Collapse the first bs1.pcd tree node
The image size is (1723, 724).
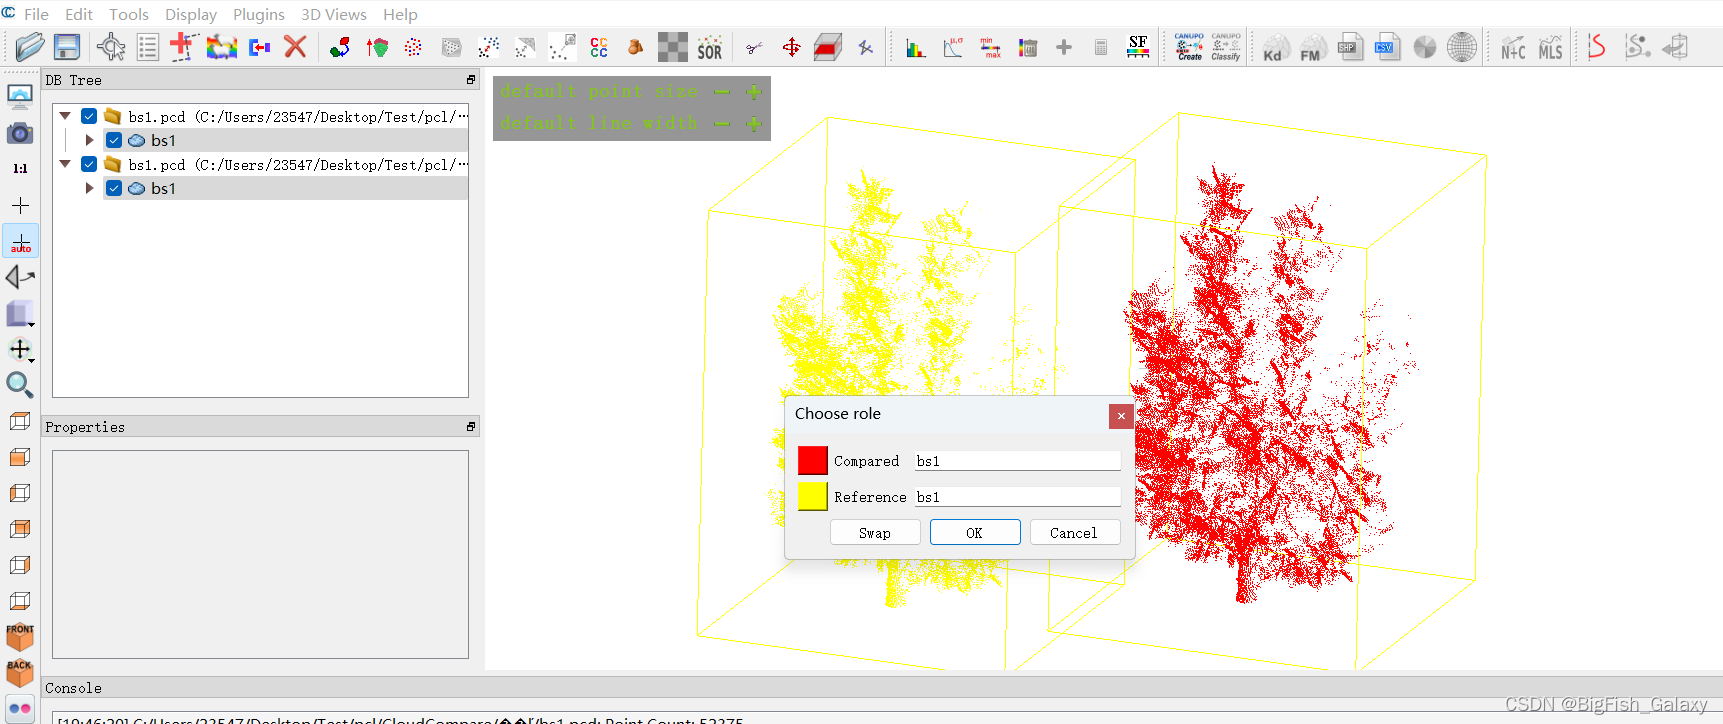tap(65, 116)
